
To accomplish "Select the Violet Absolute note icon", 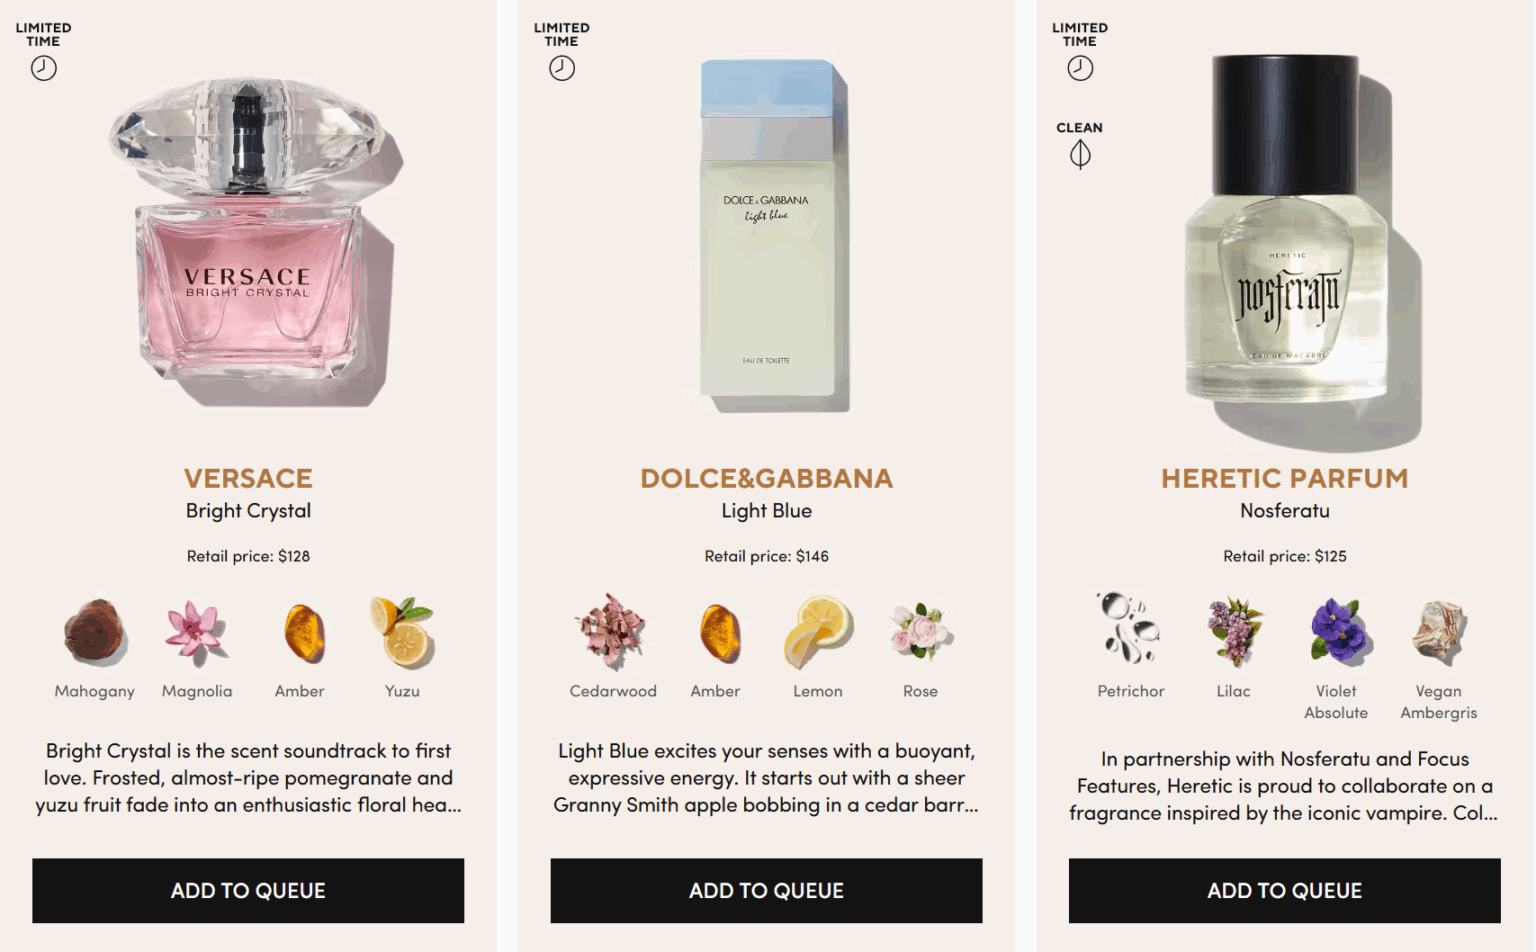I will [1336, 632].
